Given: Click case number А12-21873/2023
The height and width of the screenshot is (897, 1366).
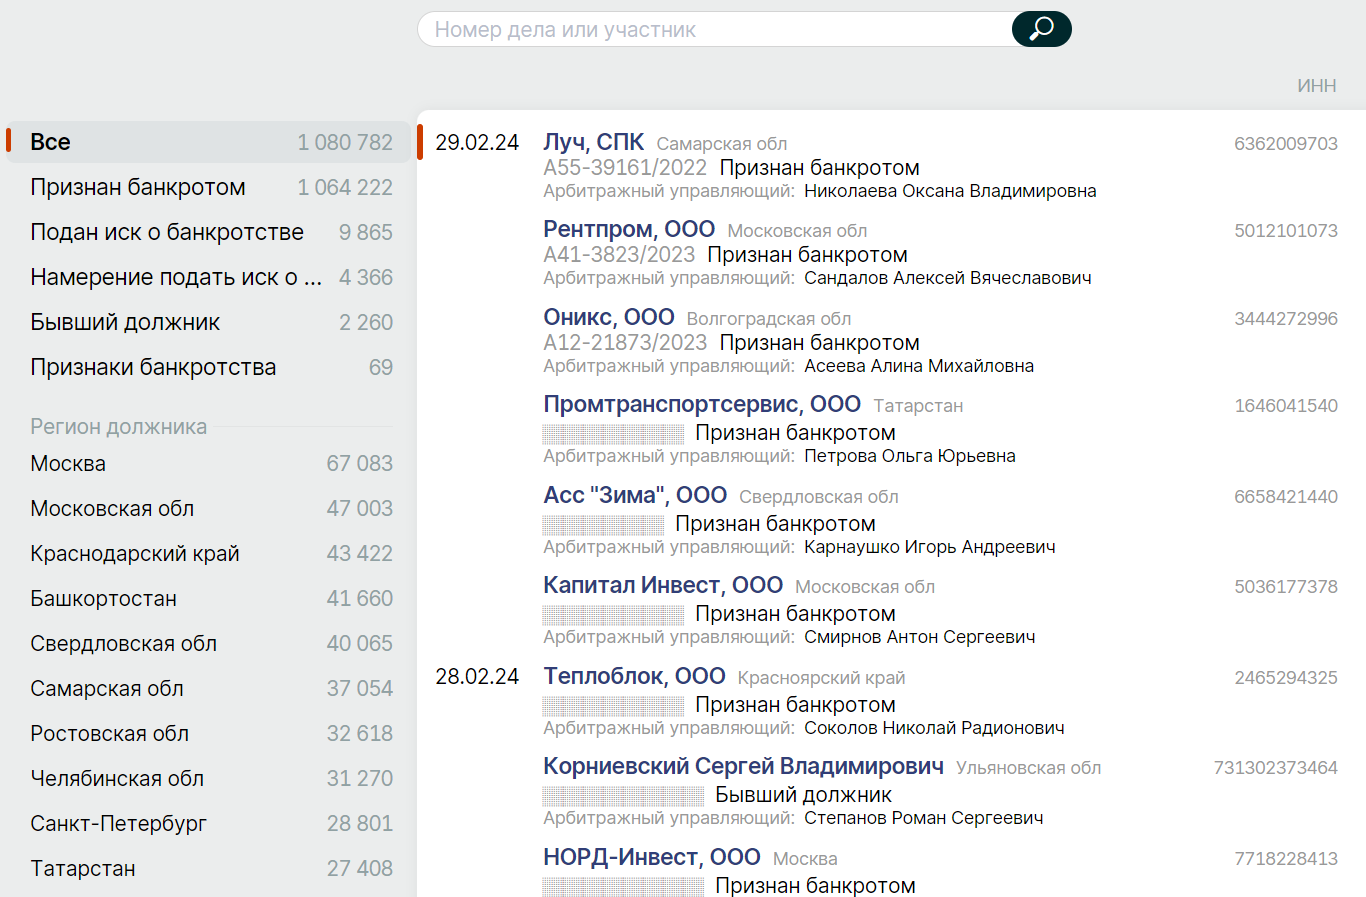Looking at the screenshot, I should point(625,343).
